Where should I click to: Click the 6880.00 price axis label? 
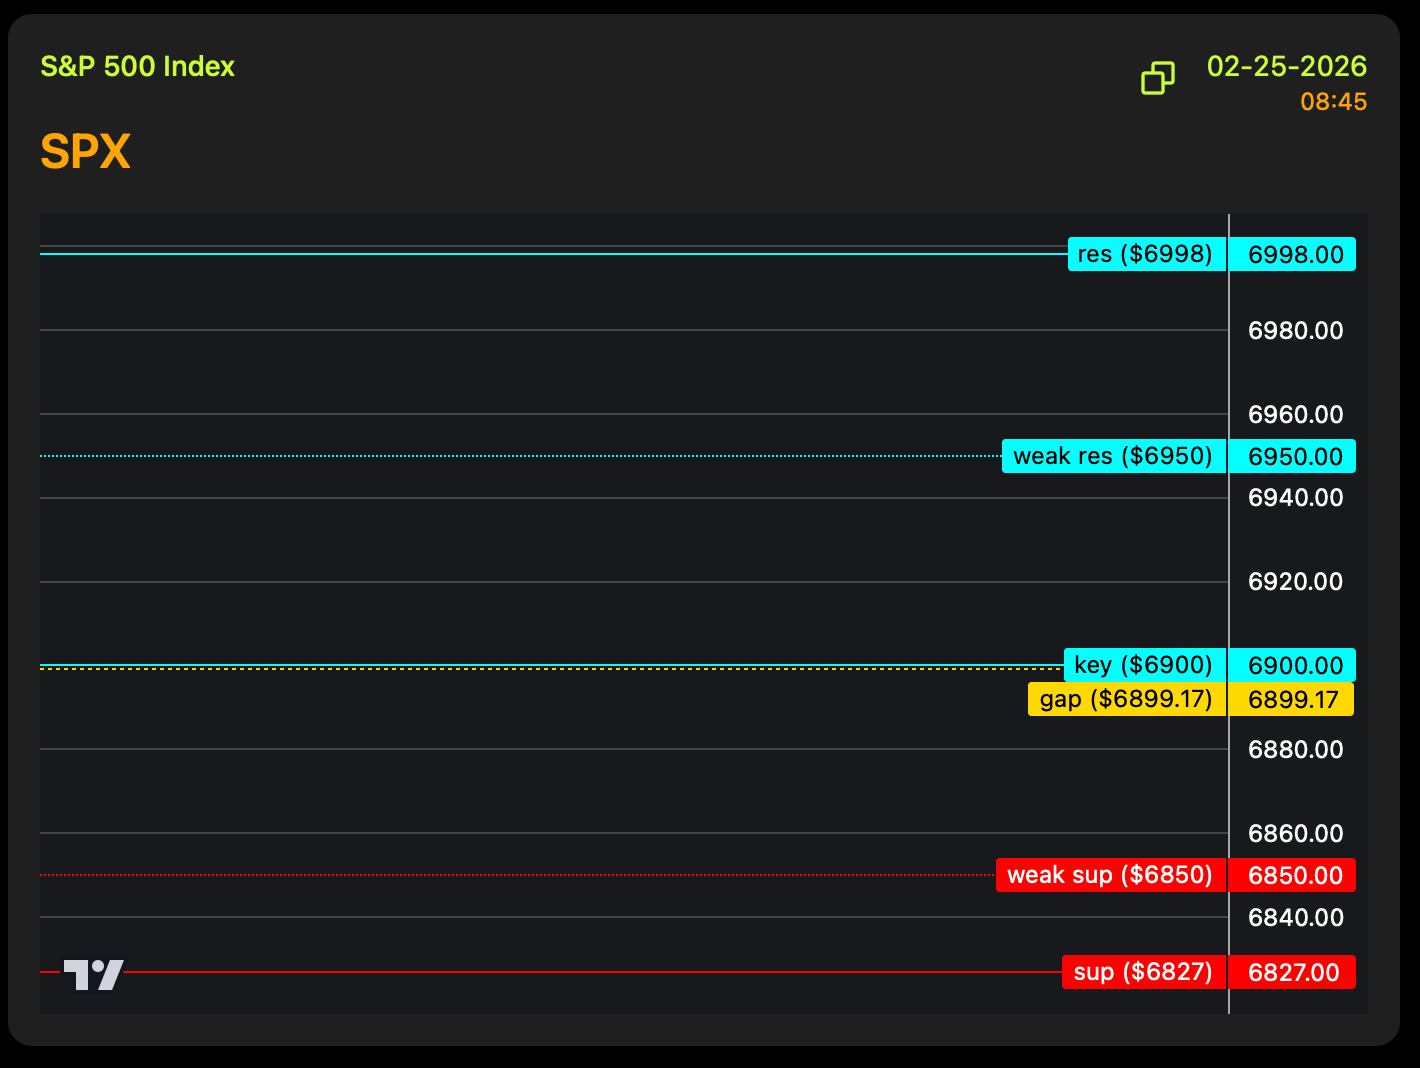pos(1295,750)
